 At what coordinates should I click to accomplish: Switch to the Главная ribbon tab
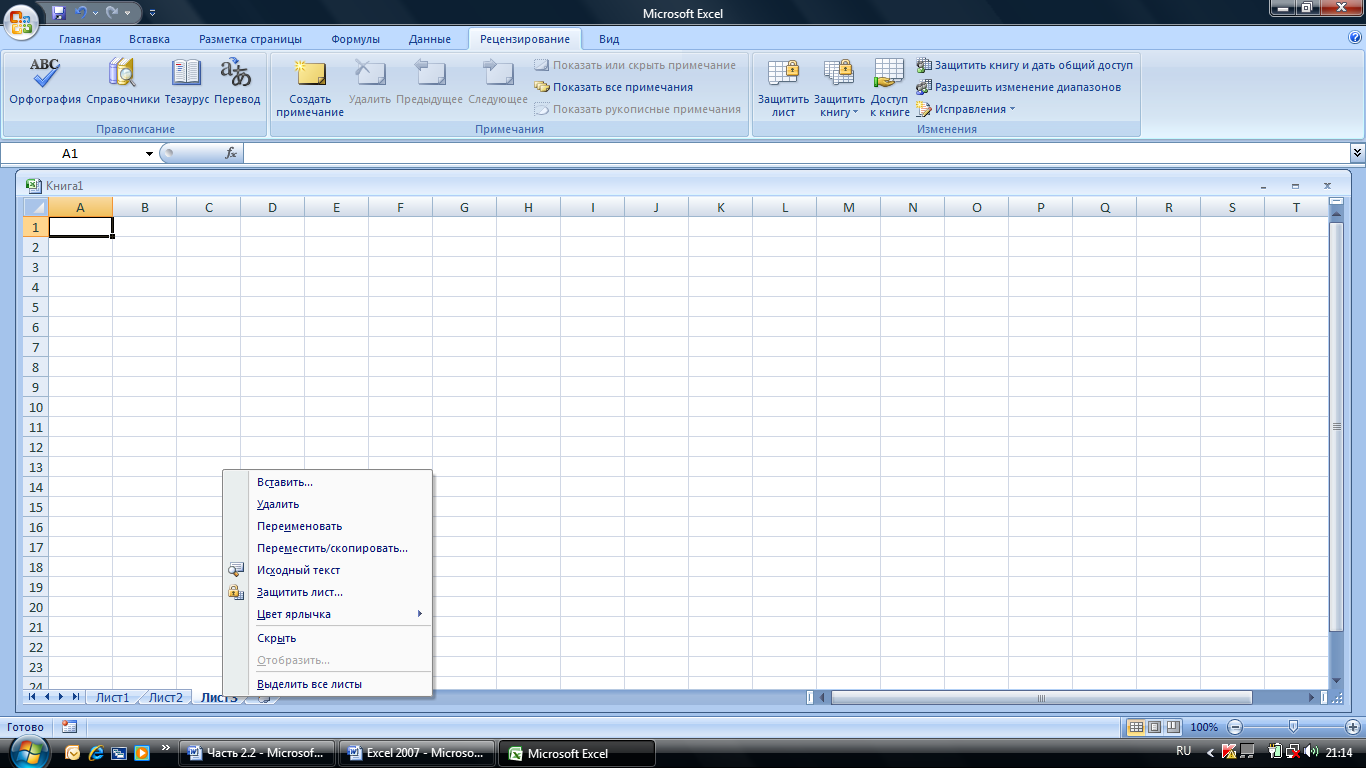80,39
